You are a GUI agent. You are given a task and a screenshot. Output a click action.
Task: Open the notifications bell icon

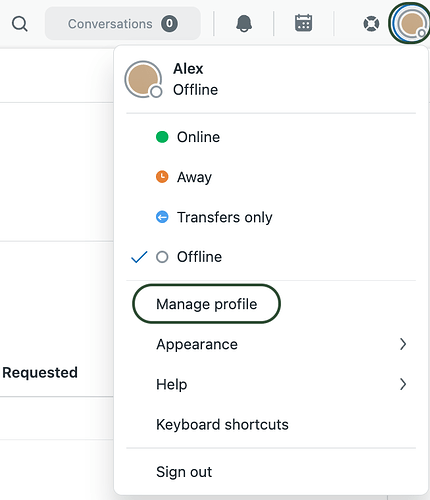pos(244,24)
